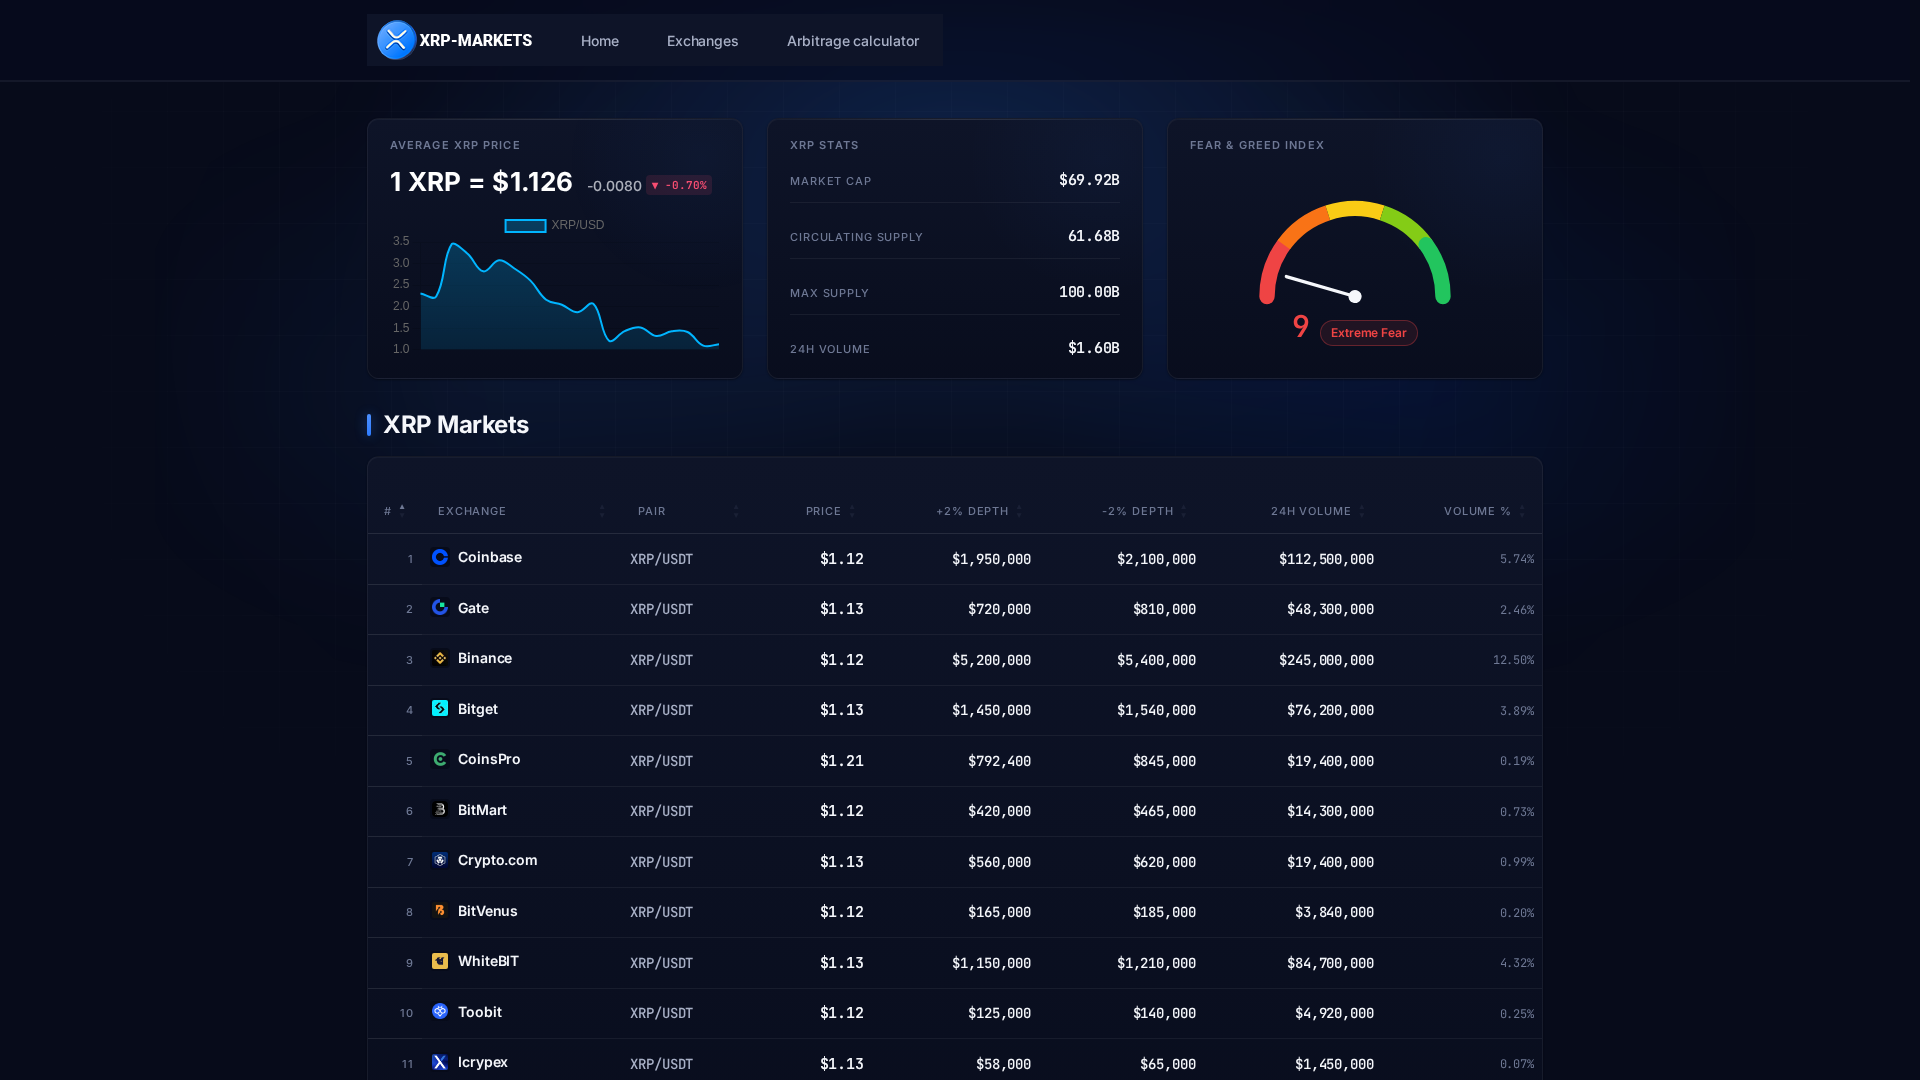
Task: Click the BitMart exchange logo
Action: point(440,810)
